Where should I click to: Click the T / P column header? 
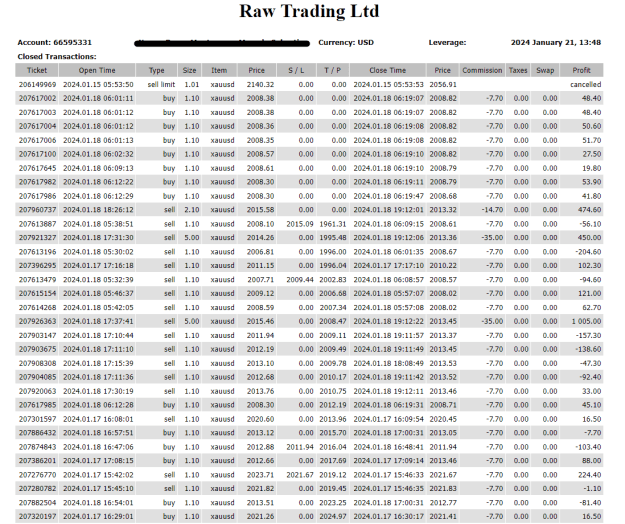click(x=332, y=70)
